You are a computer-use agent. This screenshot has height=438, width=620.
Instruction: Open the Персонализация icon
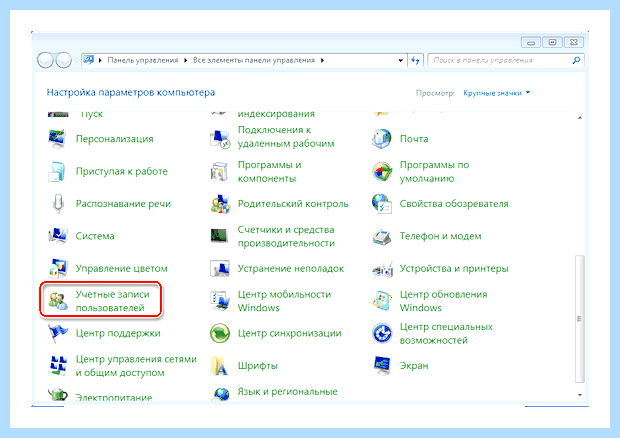[x=57, y=139]
